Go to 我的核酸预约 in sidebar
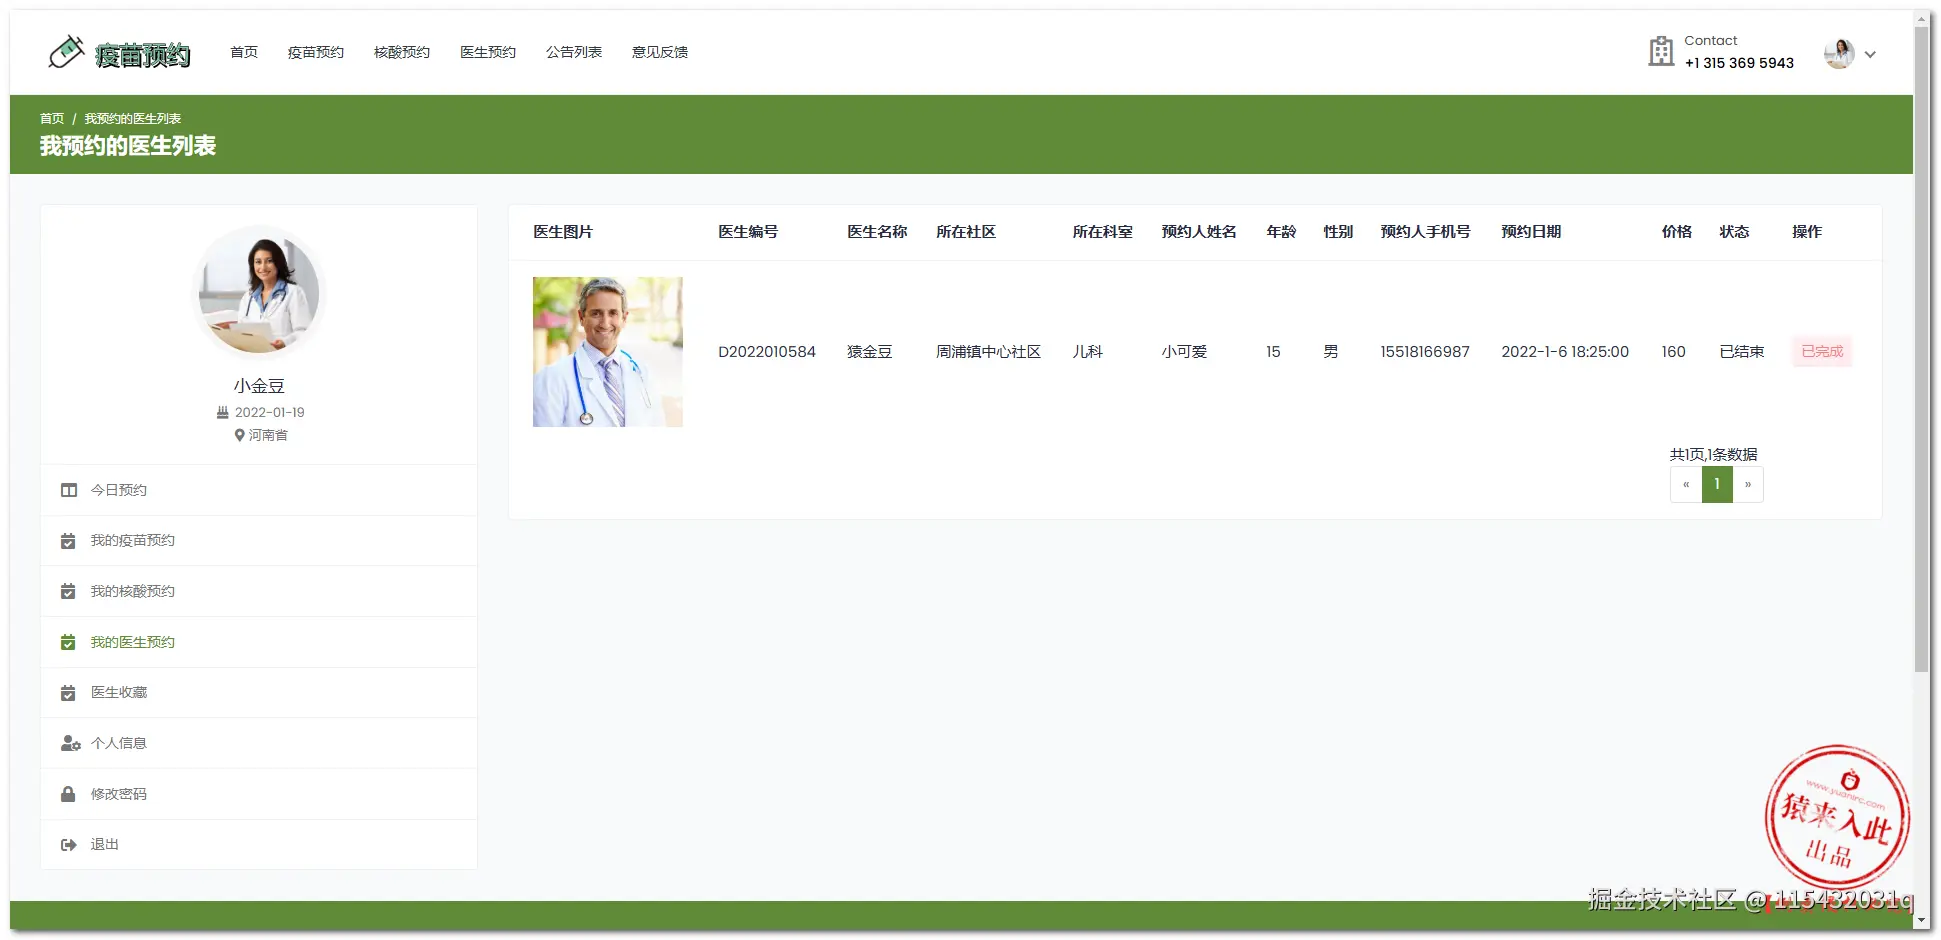Screen dimensions: 1941x940 coord(259,592)
